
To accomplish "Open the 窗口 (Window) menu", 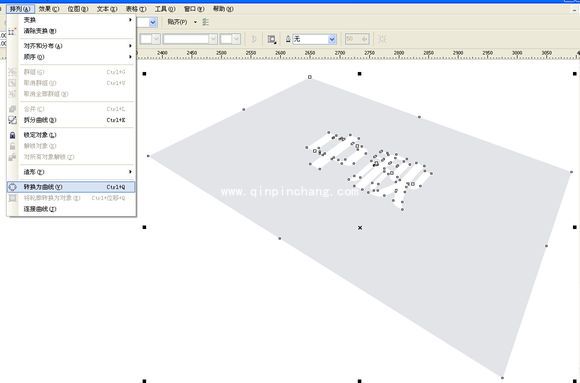I will click(194, 9).
